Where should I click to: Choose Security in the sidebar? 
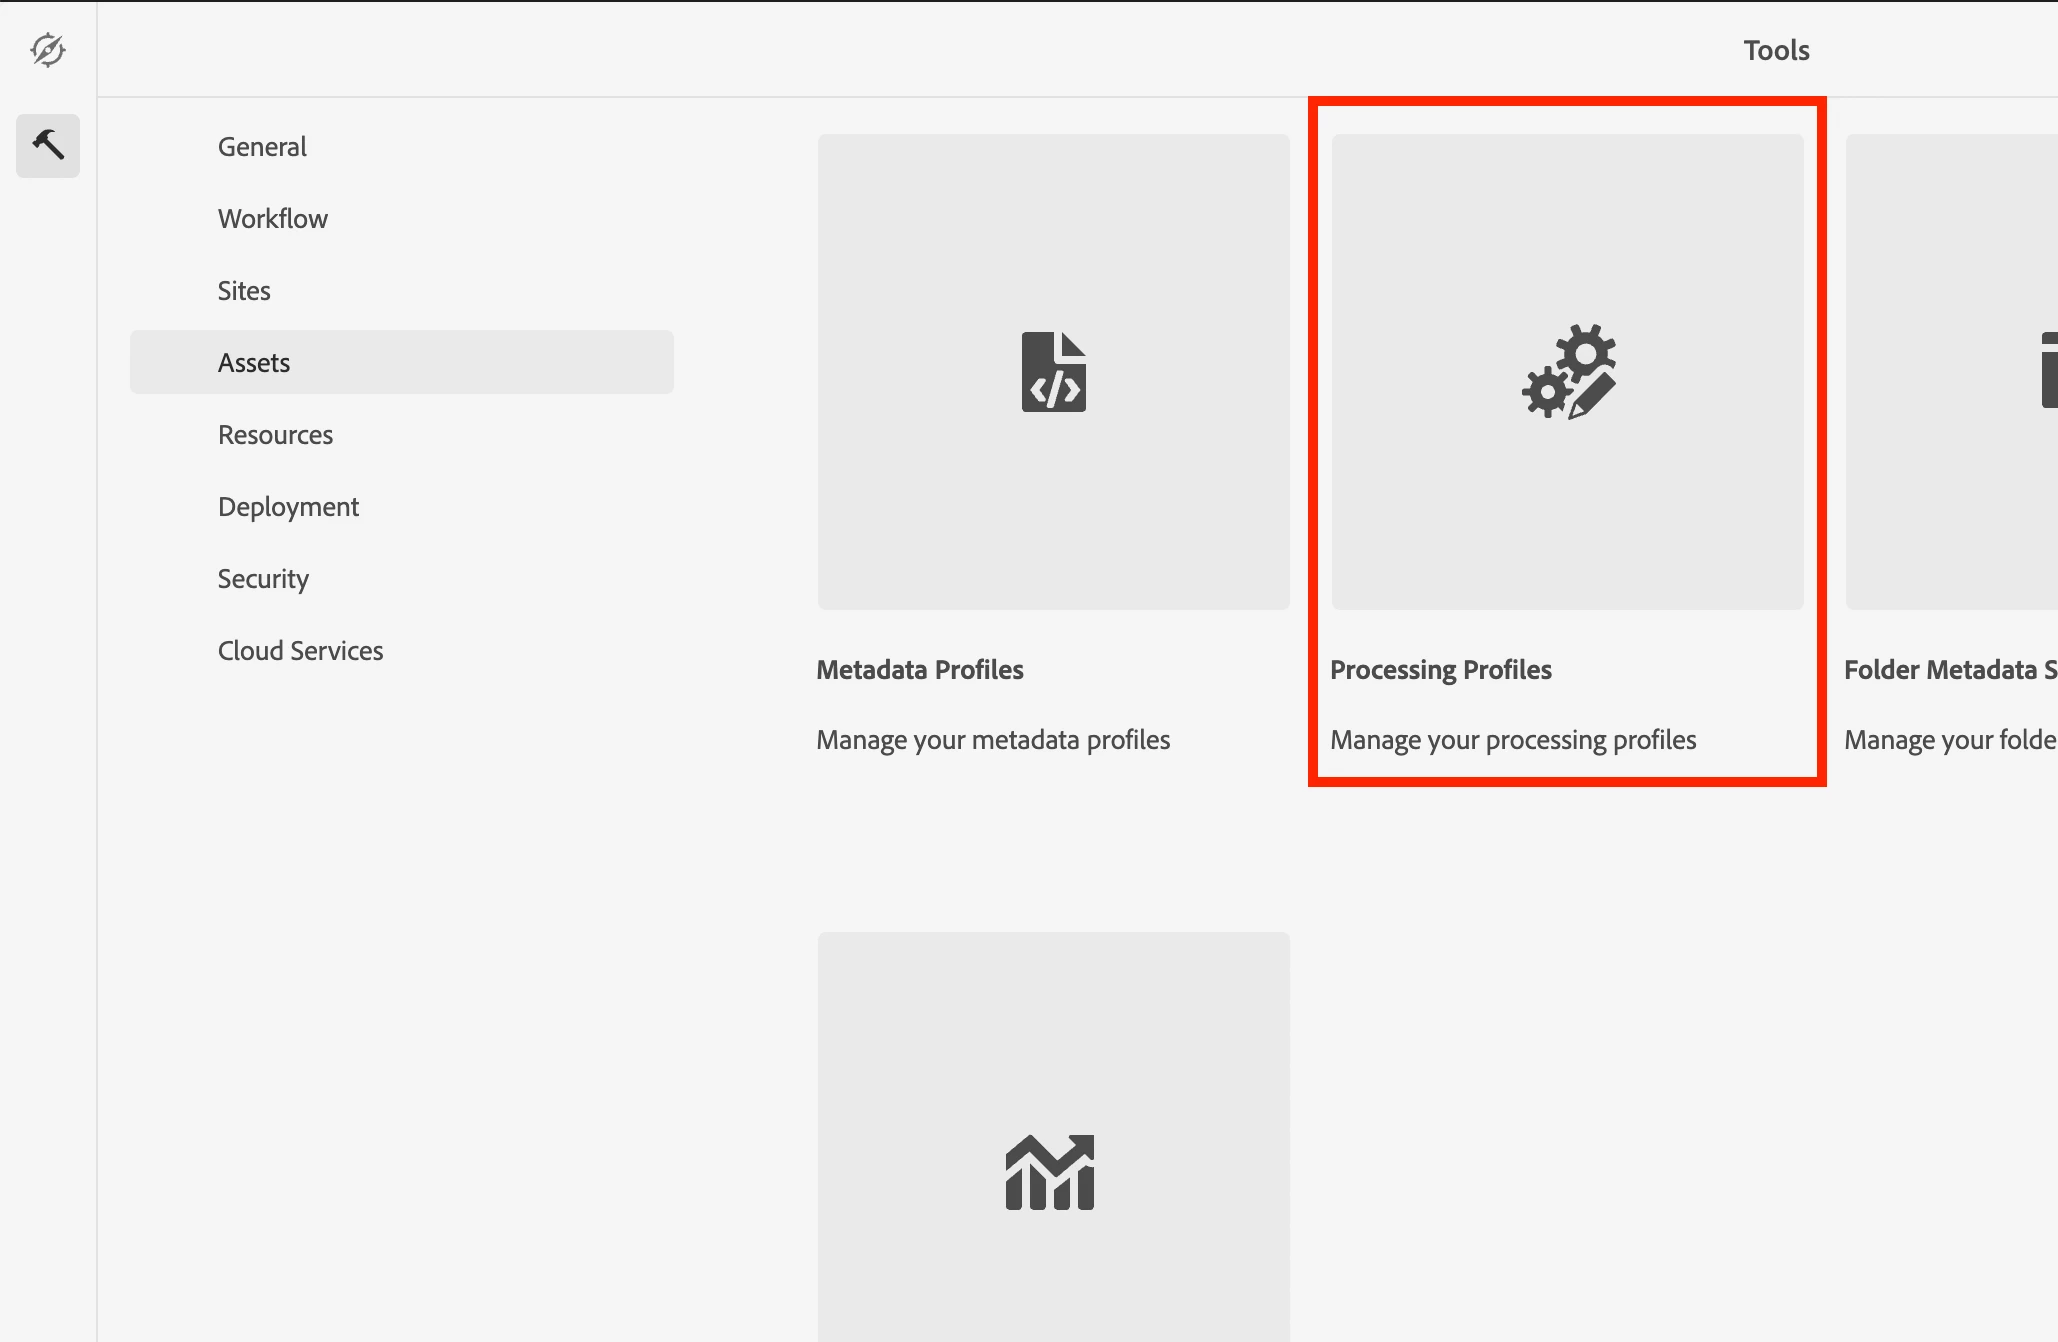[x=263, y=578]
